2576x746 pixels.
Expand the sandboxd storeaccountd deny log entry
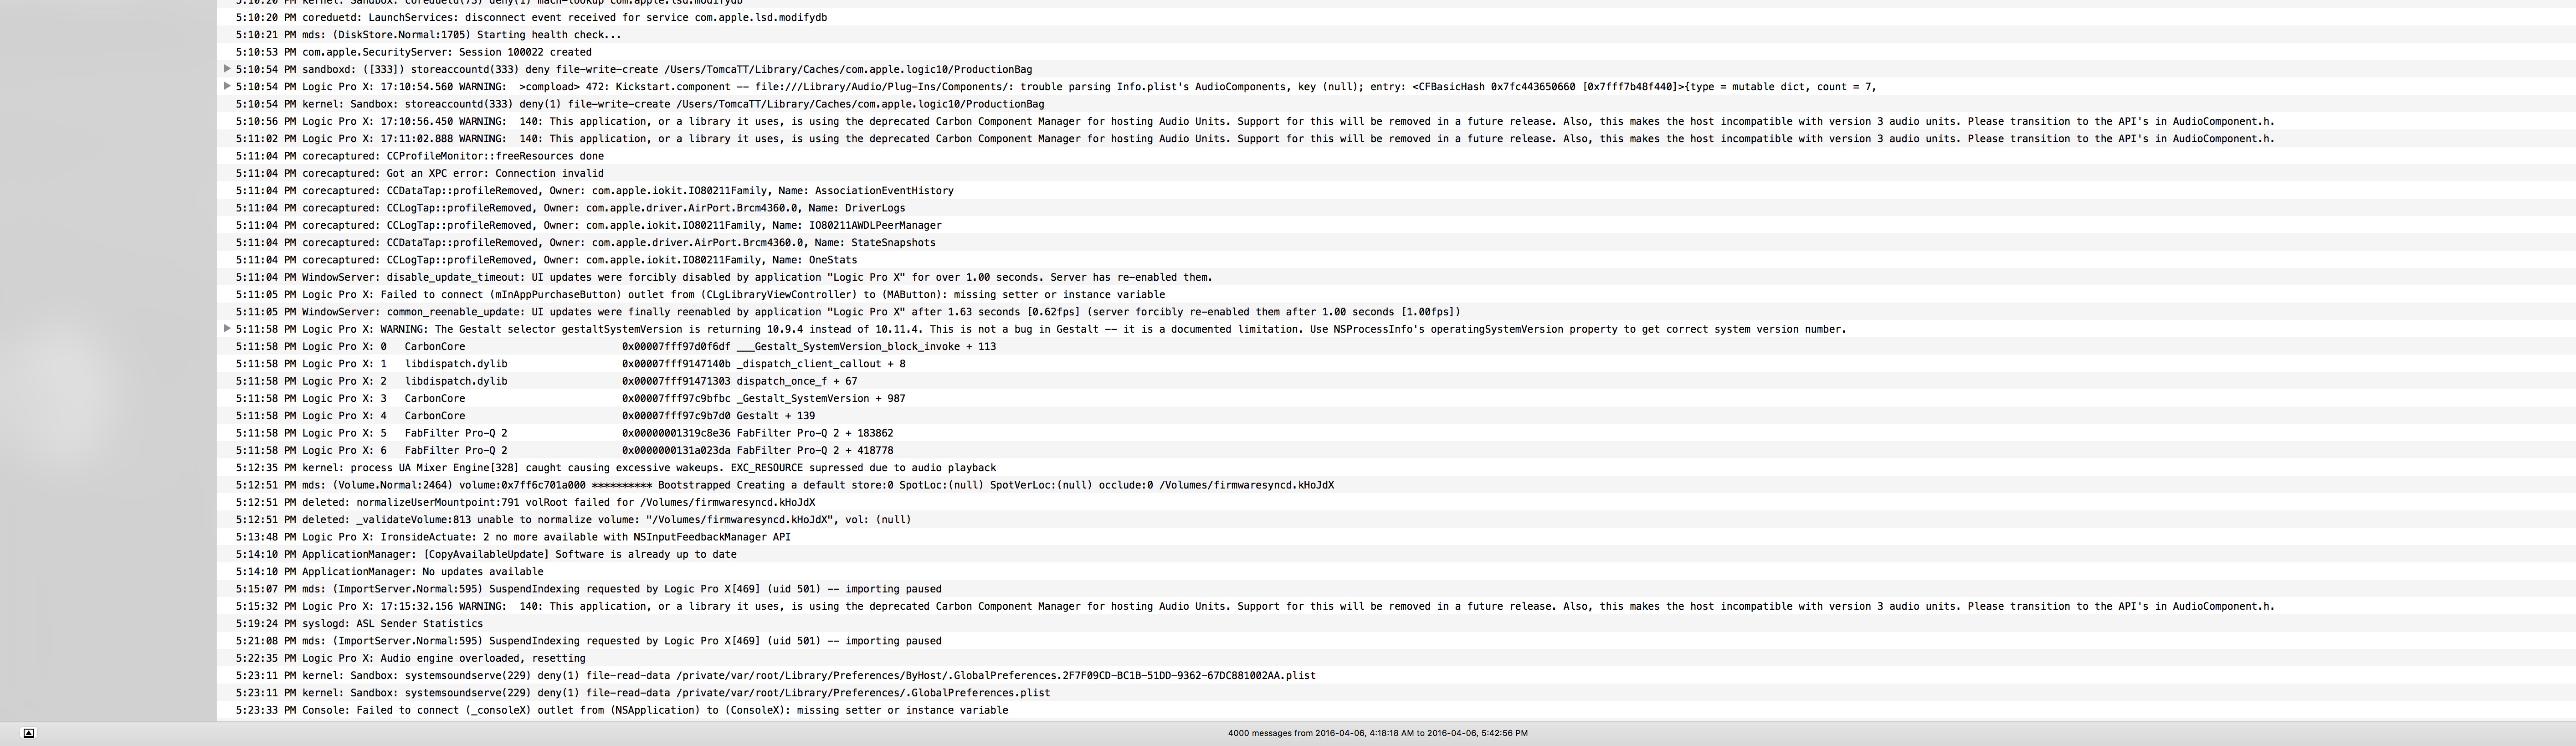[227, 69]
